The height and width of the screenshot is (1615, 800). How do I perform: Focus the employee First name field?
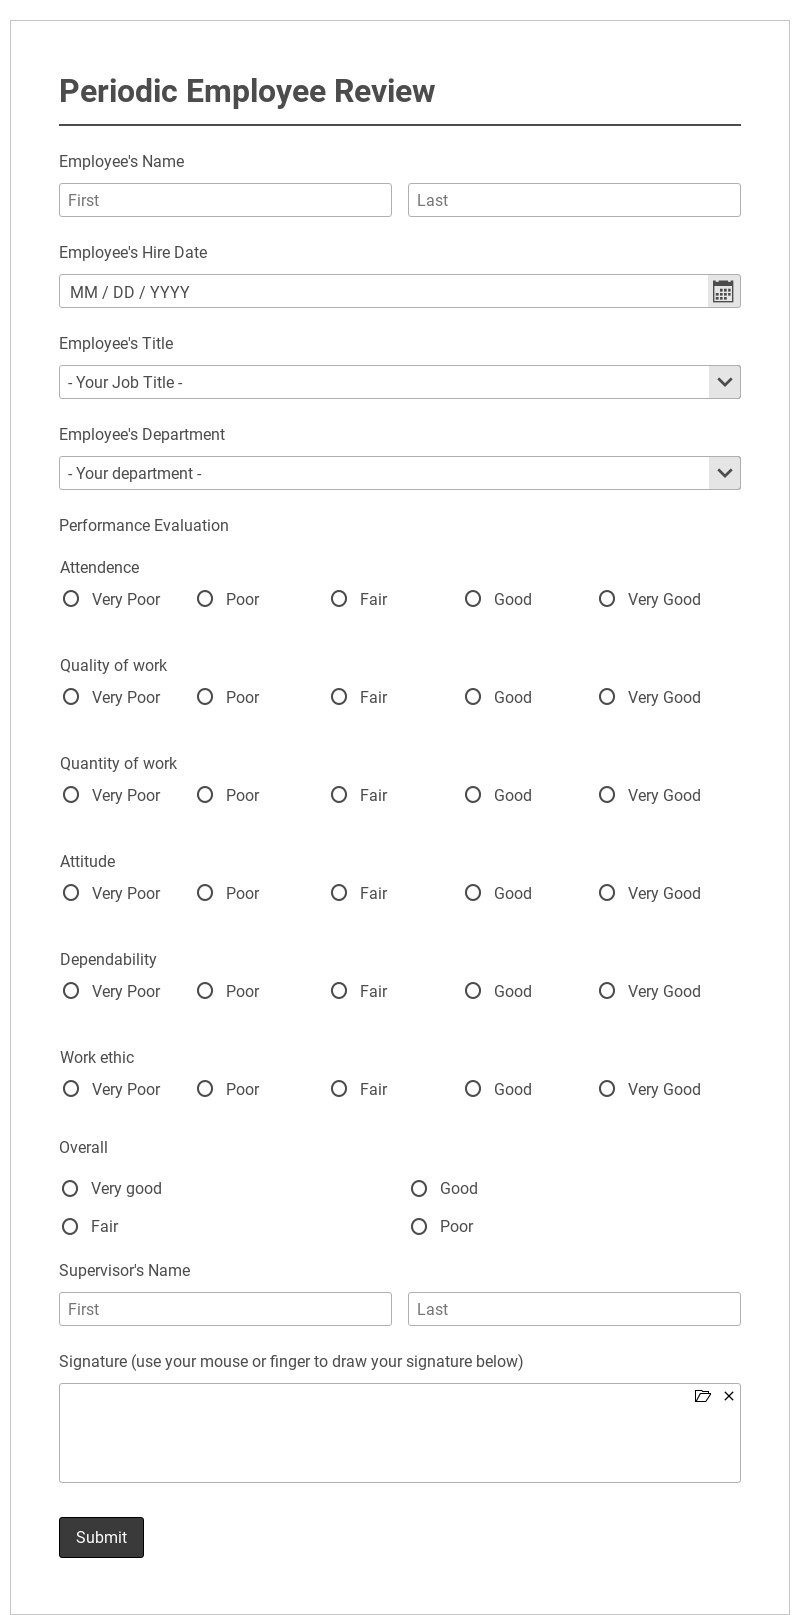pyautogui.click(x=225, y=200)
